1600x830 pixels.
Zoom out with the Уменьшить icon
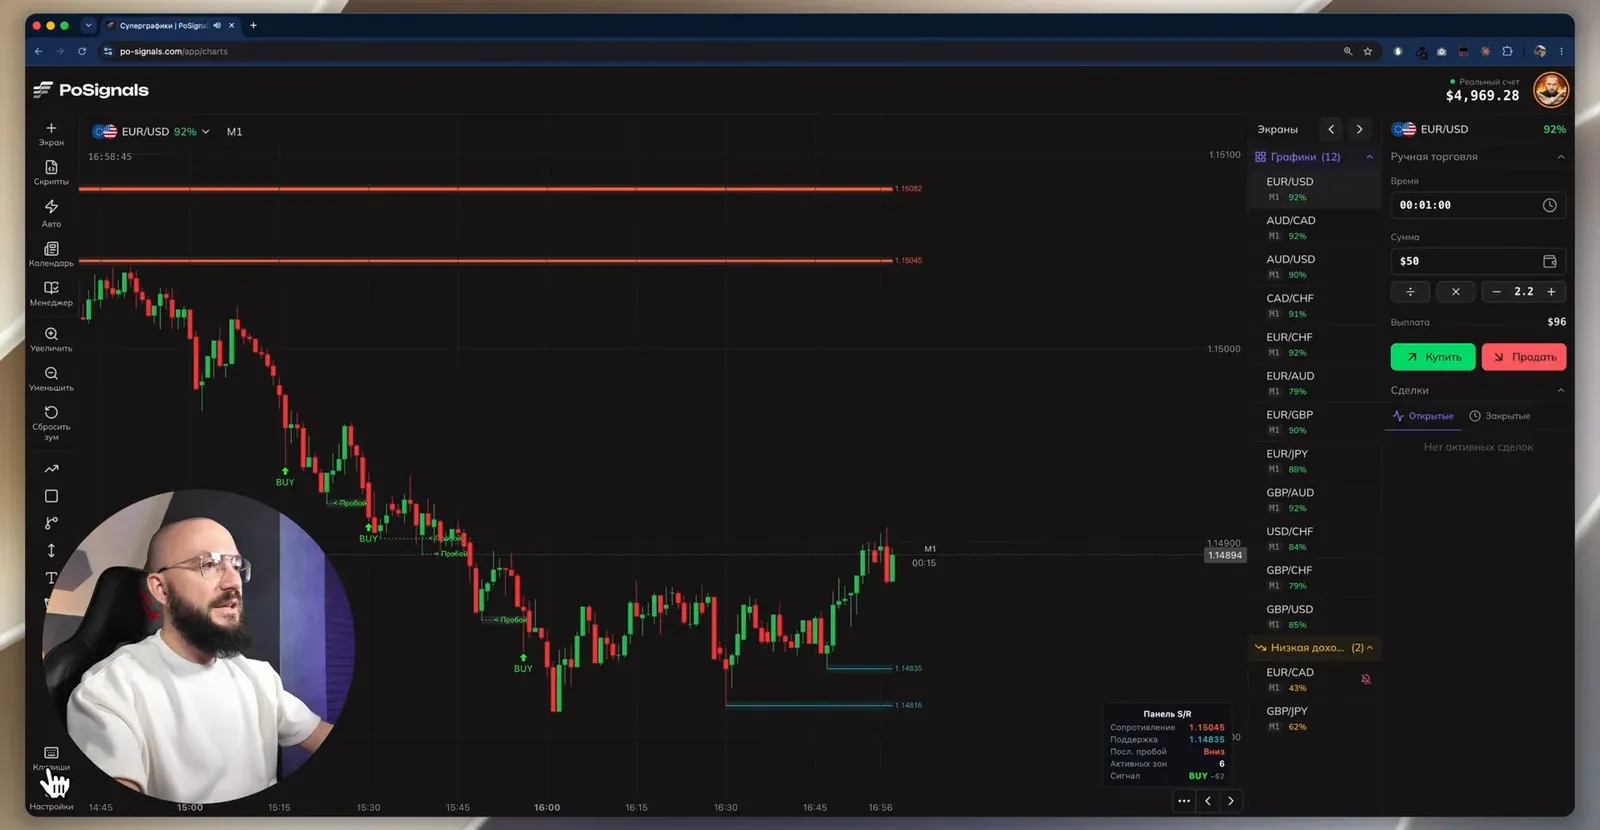51,378
